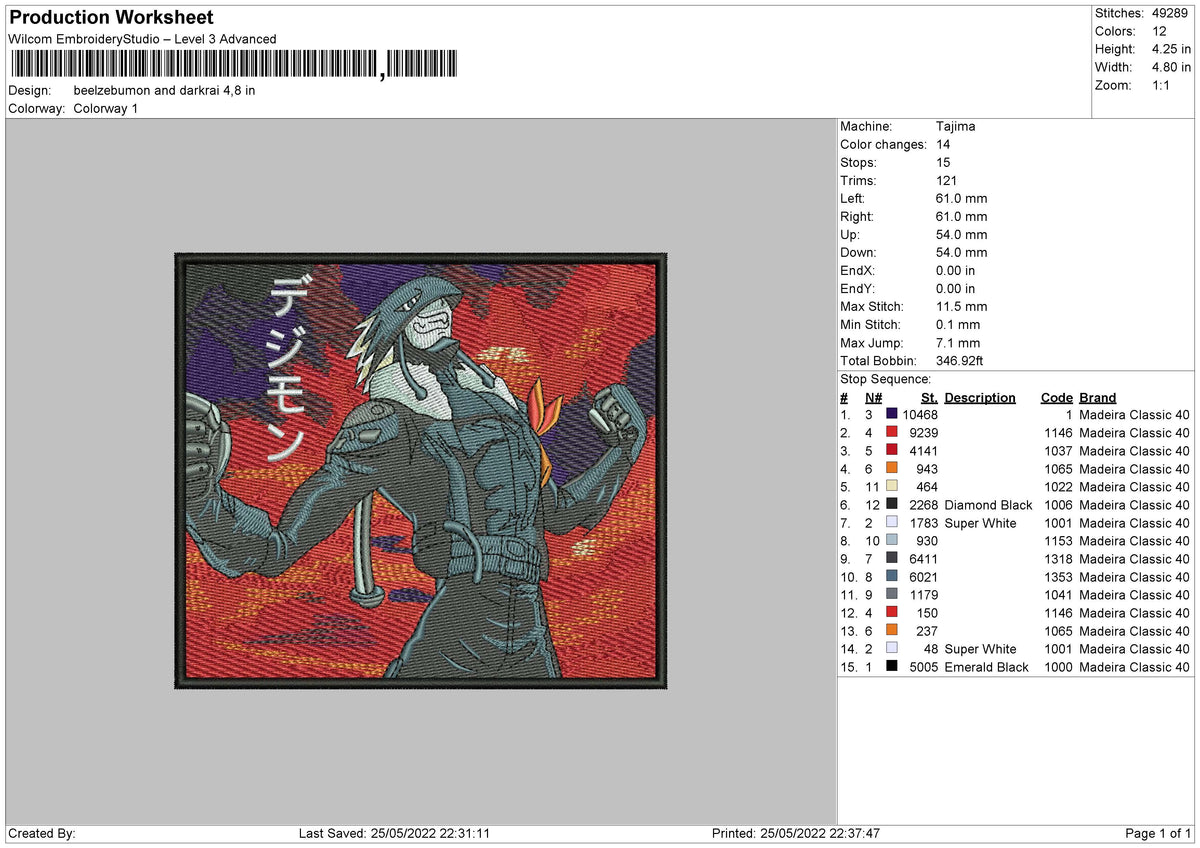Select the Max Jump value 7.1 mm
Screen dimensions: 1200x848
tap(958, 342)
